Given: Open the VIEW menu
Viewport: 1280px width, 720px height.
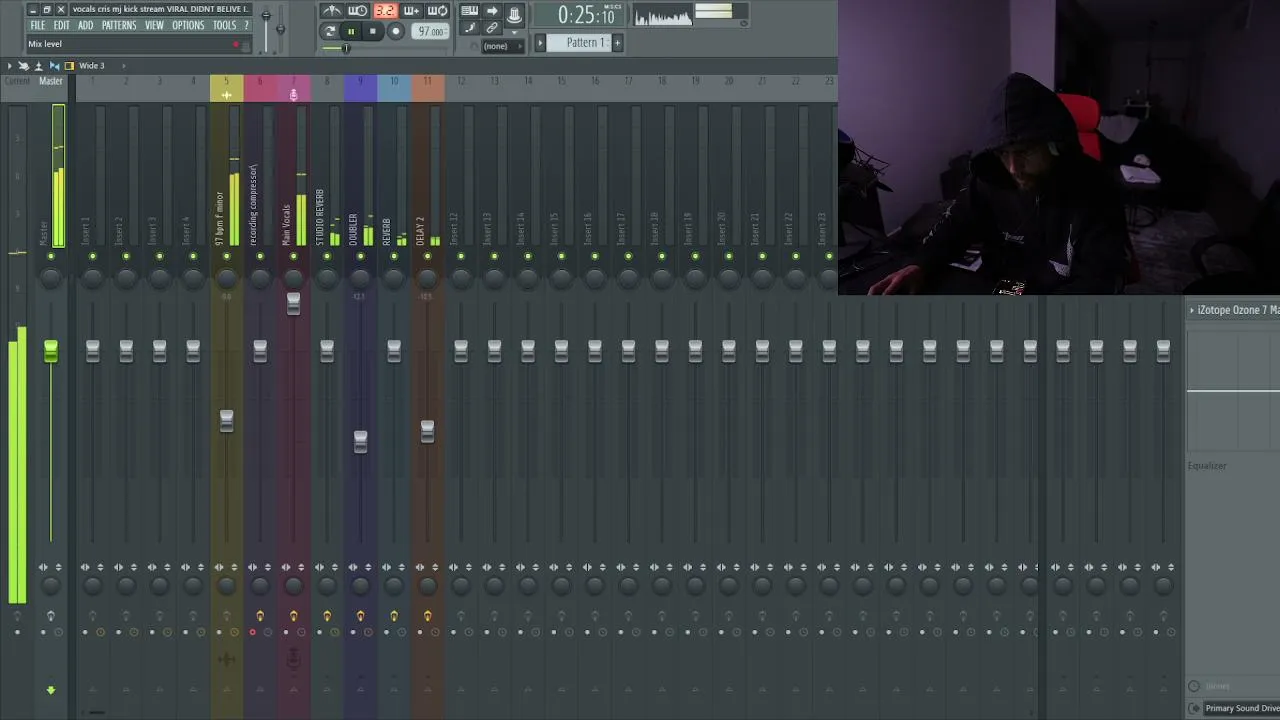Looking at the screenshot, I should pyautogui.click(x=154, y=25).
